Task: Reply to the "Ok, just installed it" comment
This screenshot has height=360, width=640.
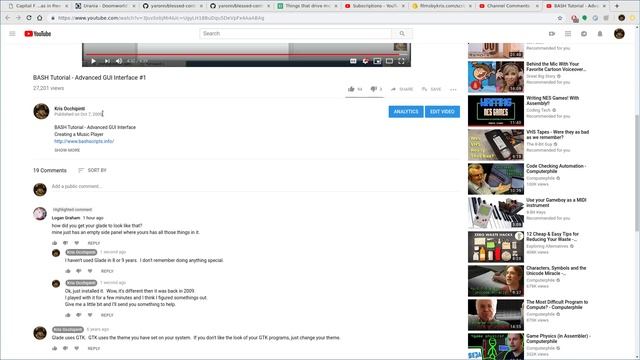Action: point(107,315)
